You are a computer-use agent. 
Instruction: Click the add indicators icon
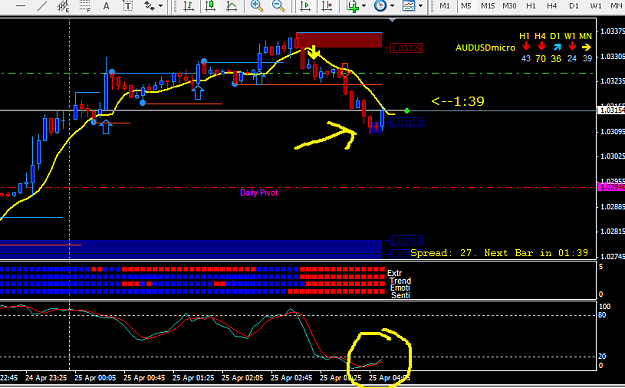pos(353,6)
